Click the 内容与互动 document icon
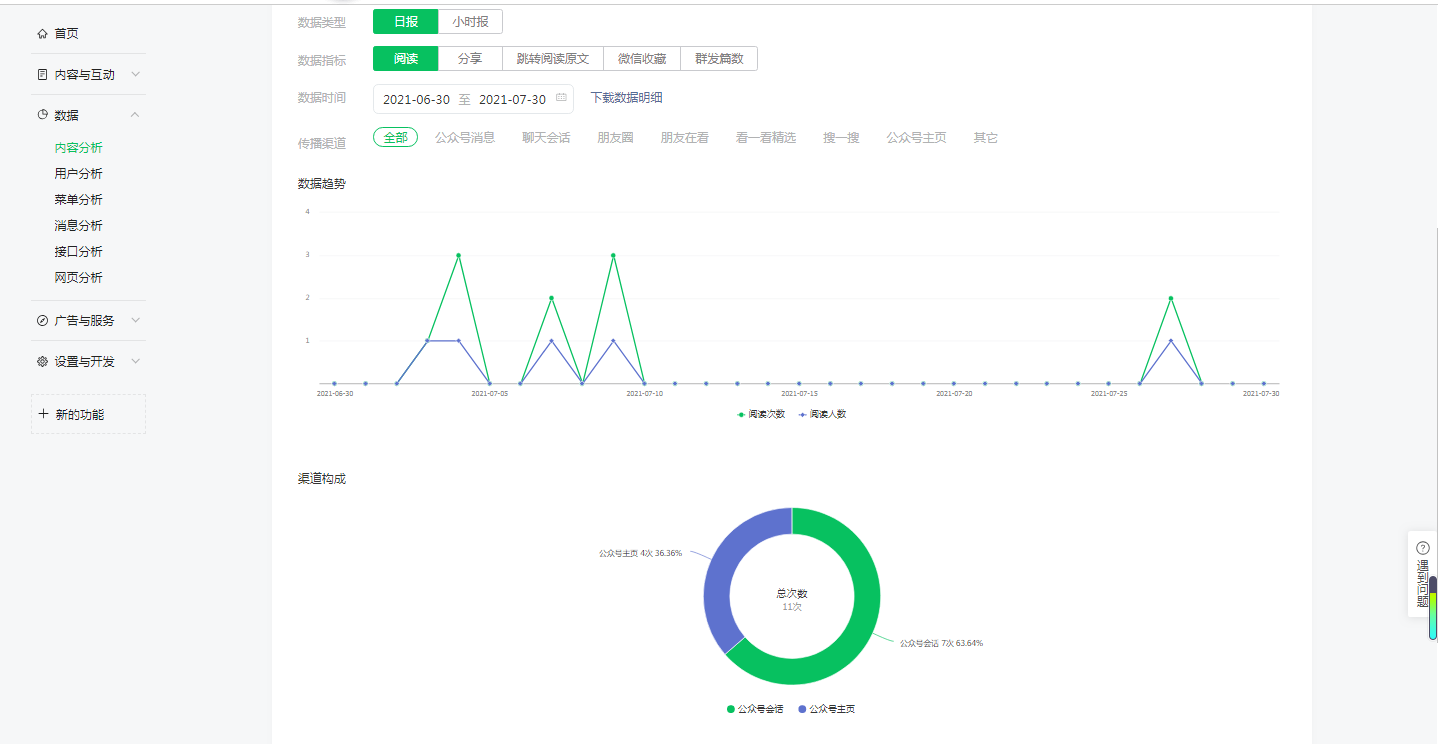 [42, 75]
